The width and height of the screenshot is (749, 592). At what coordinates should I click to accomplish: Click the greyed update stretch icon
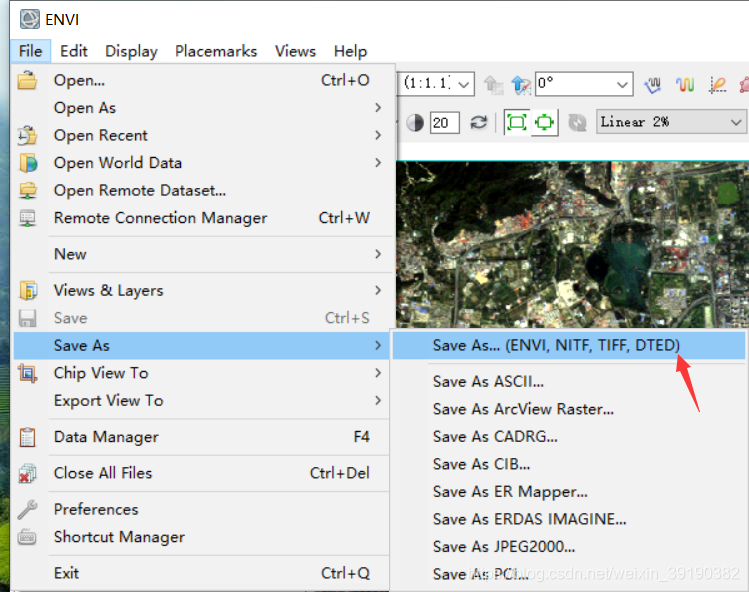tap(577, 123)
